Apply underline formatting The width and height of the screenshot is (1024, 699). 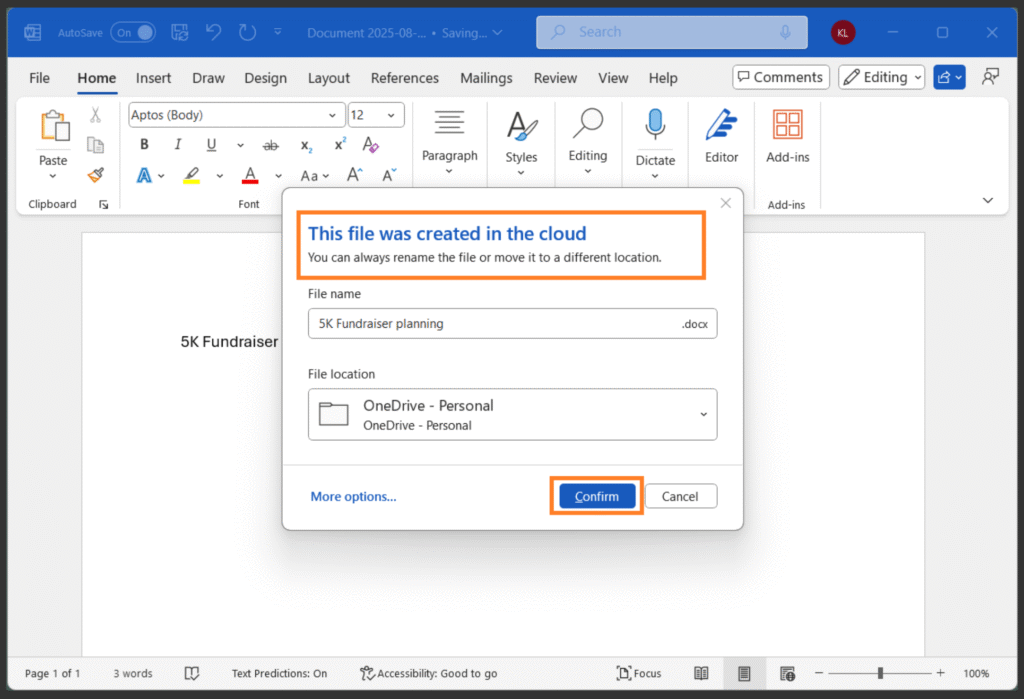(211, 145)
